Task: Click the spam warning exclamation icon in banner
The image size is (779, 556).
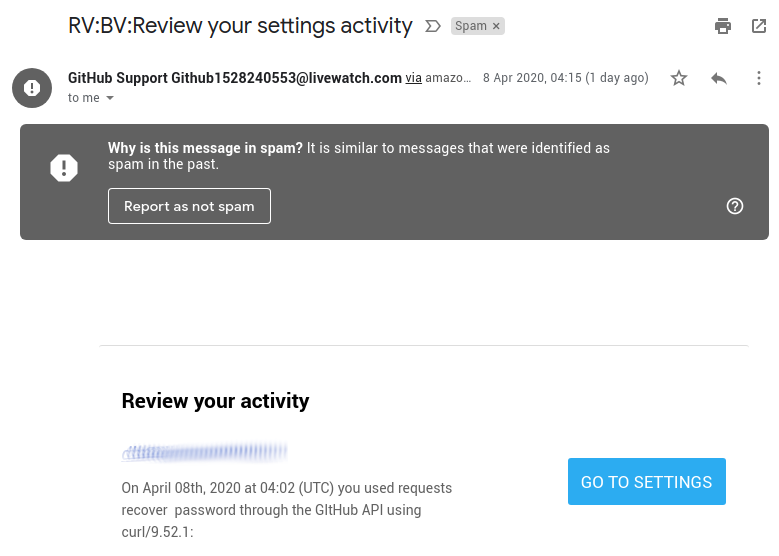Action: pyautogui.click(x=64, y=168)
